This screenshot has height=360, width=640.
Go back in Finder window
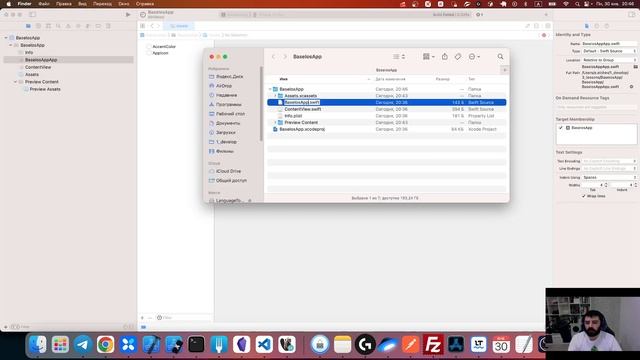(x=273, y=57)
